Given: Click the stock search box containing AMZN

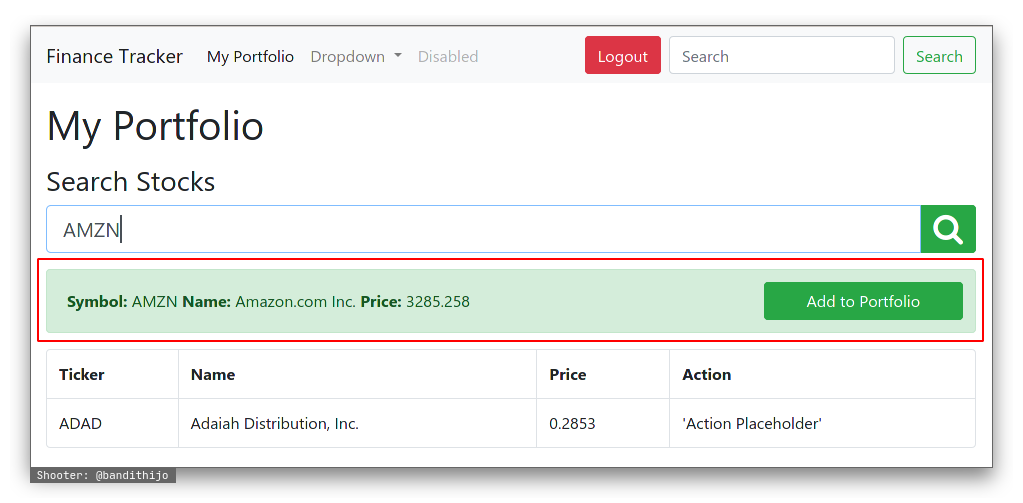Looking at the screenshot, I should (x=482, y=229).
